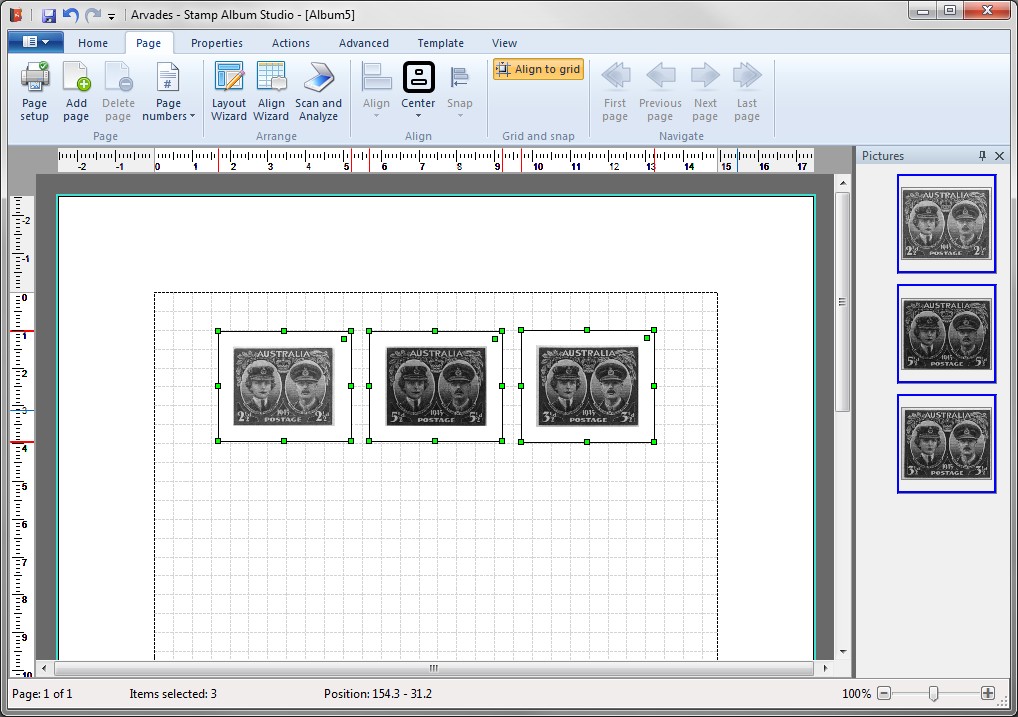Image resolution: width=1018 pixels, height=717 pixels.
Task: Zoom out with the minus button
Action: tap(884, 694)
